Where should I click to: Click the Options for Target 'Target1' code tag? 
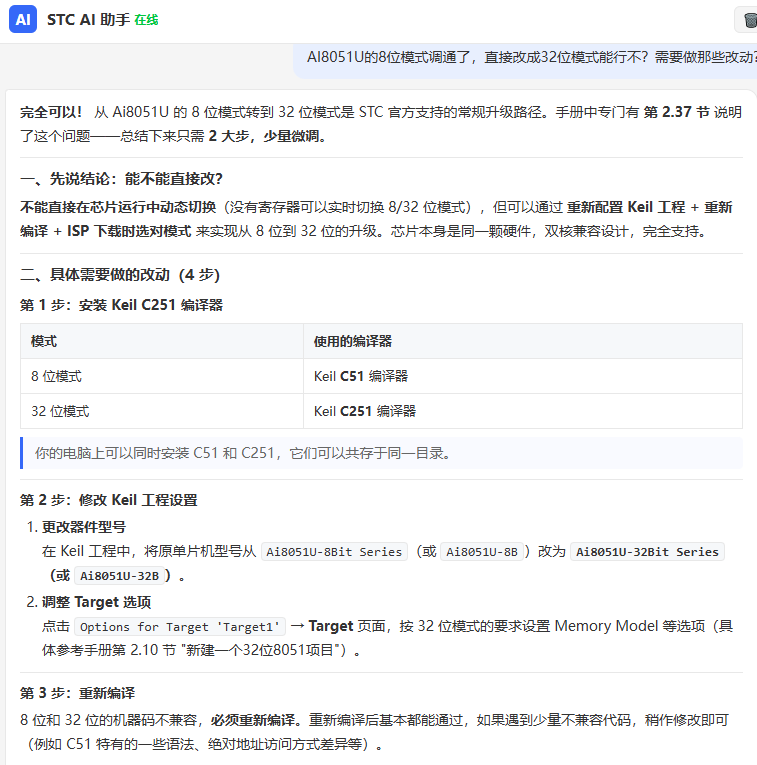(x=180, y=627)
